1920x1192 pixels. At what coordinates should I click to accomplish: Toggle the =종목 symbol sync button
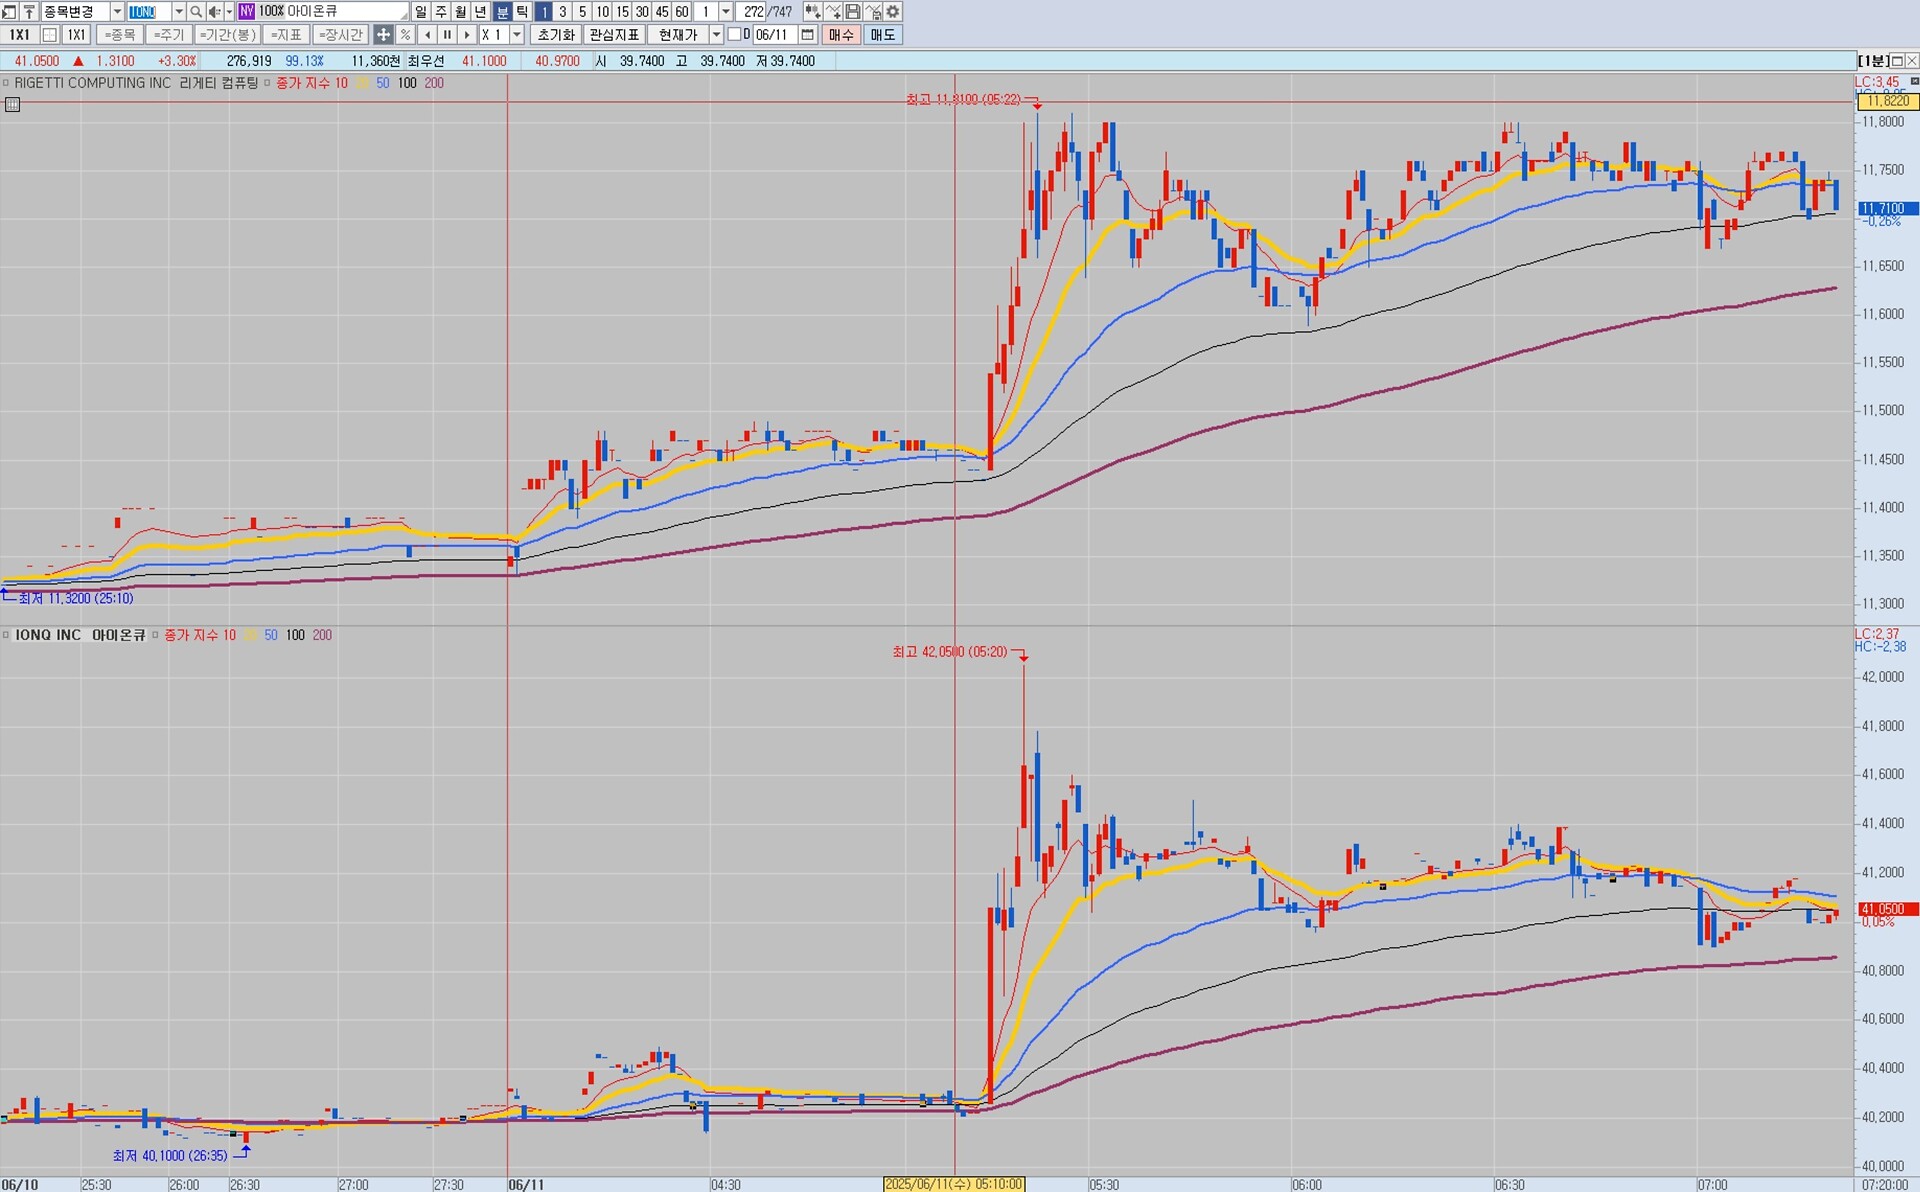click(x=120, y=34)
